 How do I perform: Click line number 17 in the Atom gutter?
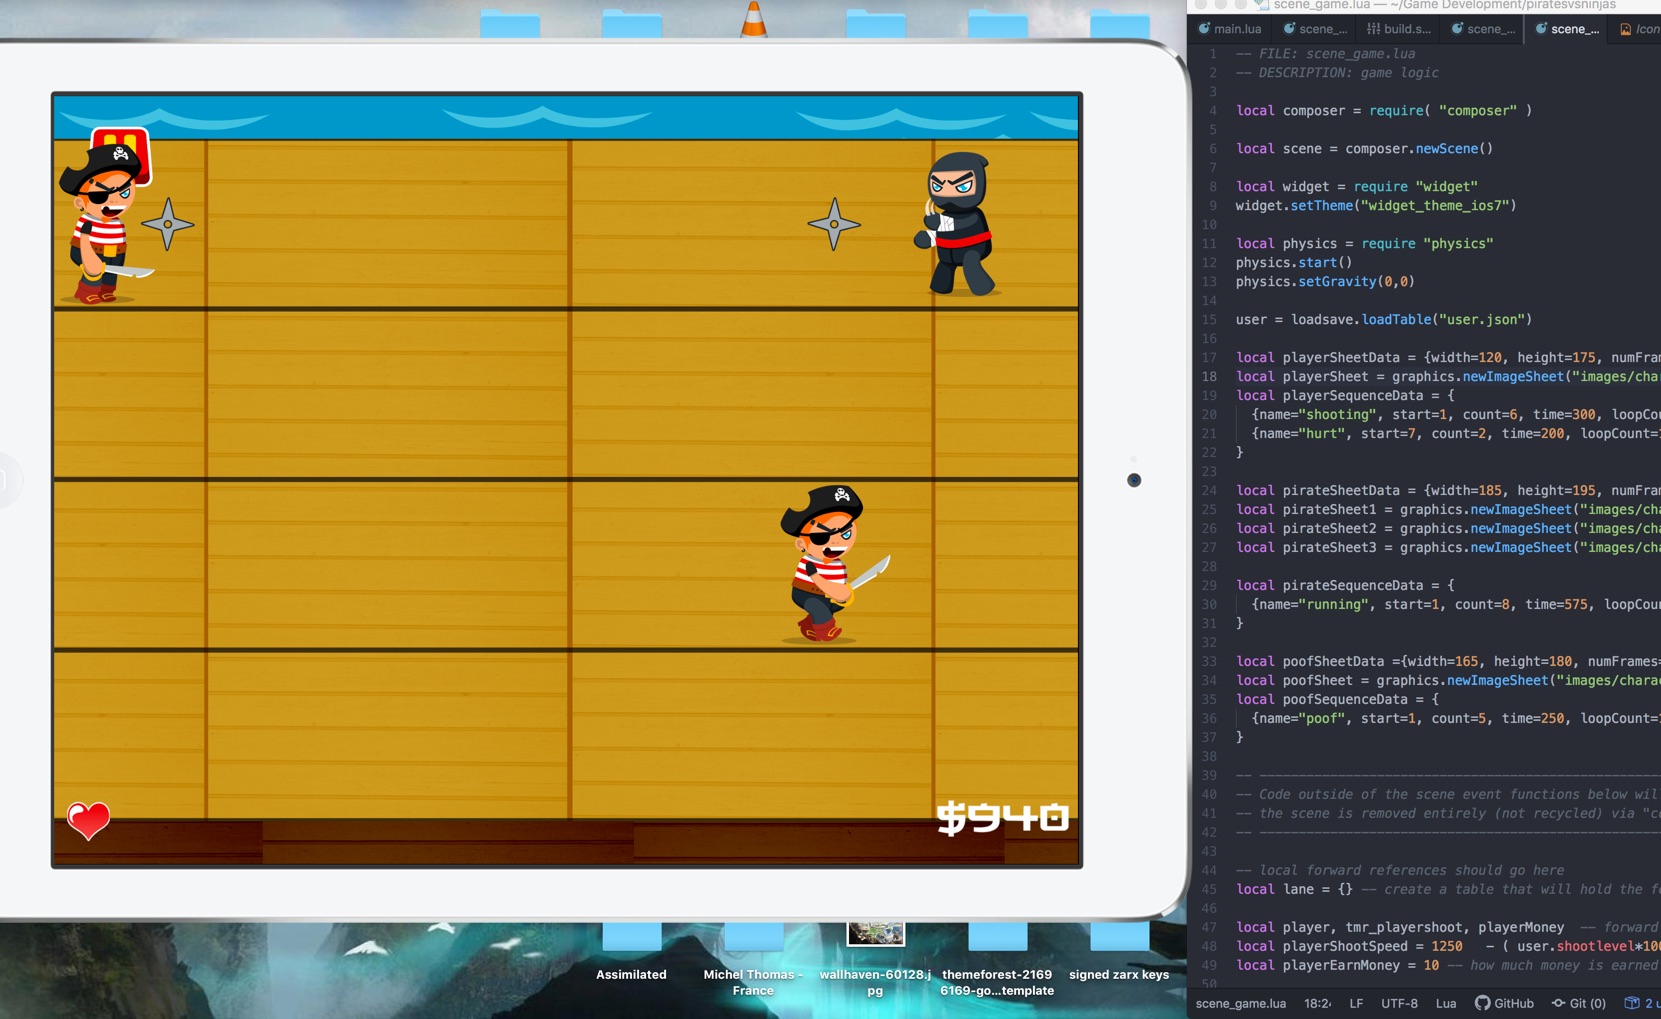point(1209,357)
